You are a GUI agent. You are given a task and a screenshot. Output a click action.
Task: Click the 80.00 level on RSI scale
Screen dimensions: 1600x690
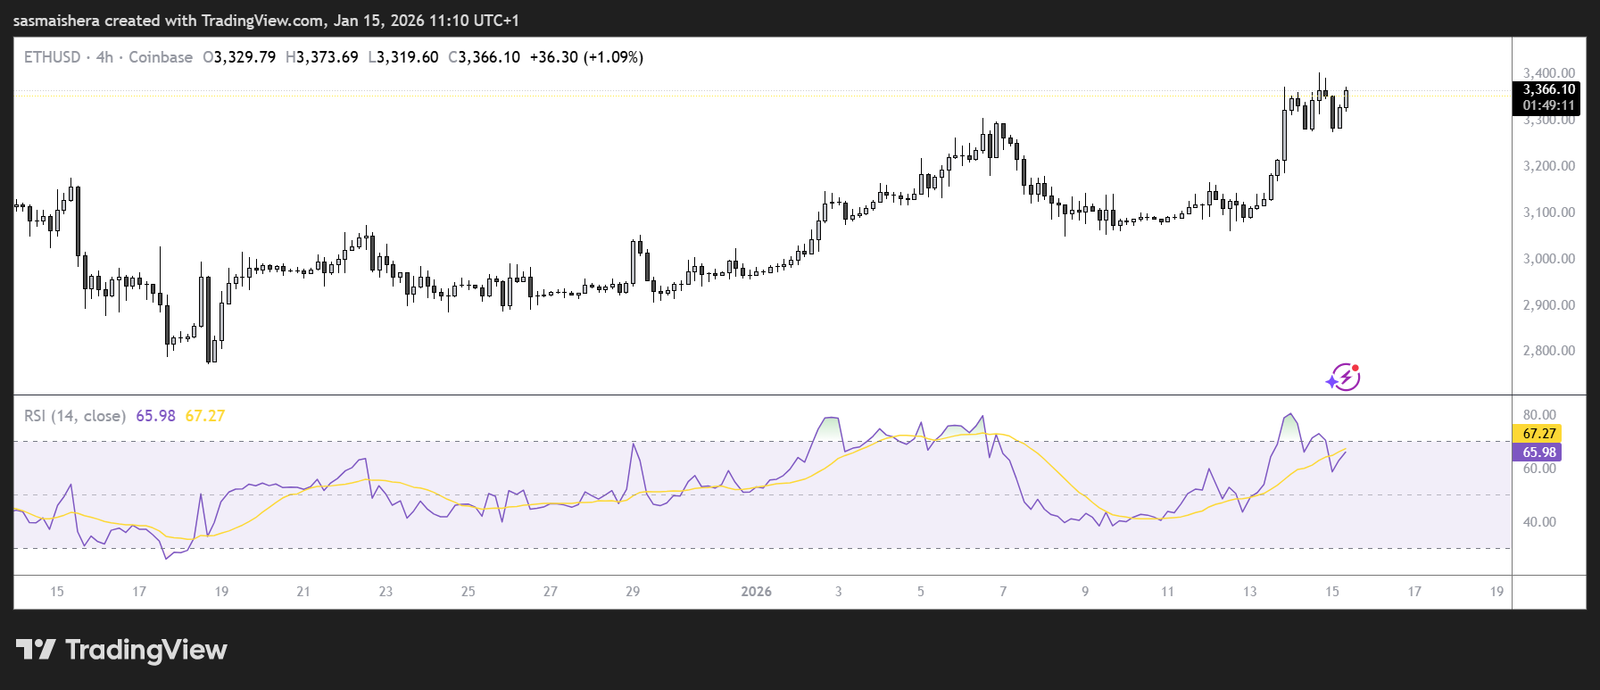(1539, 415)
